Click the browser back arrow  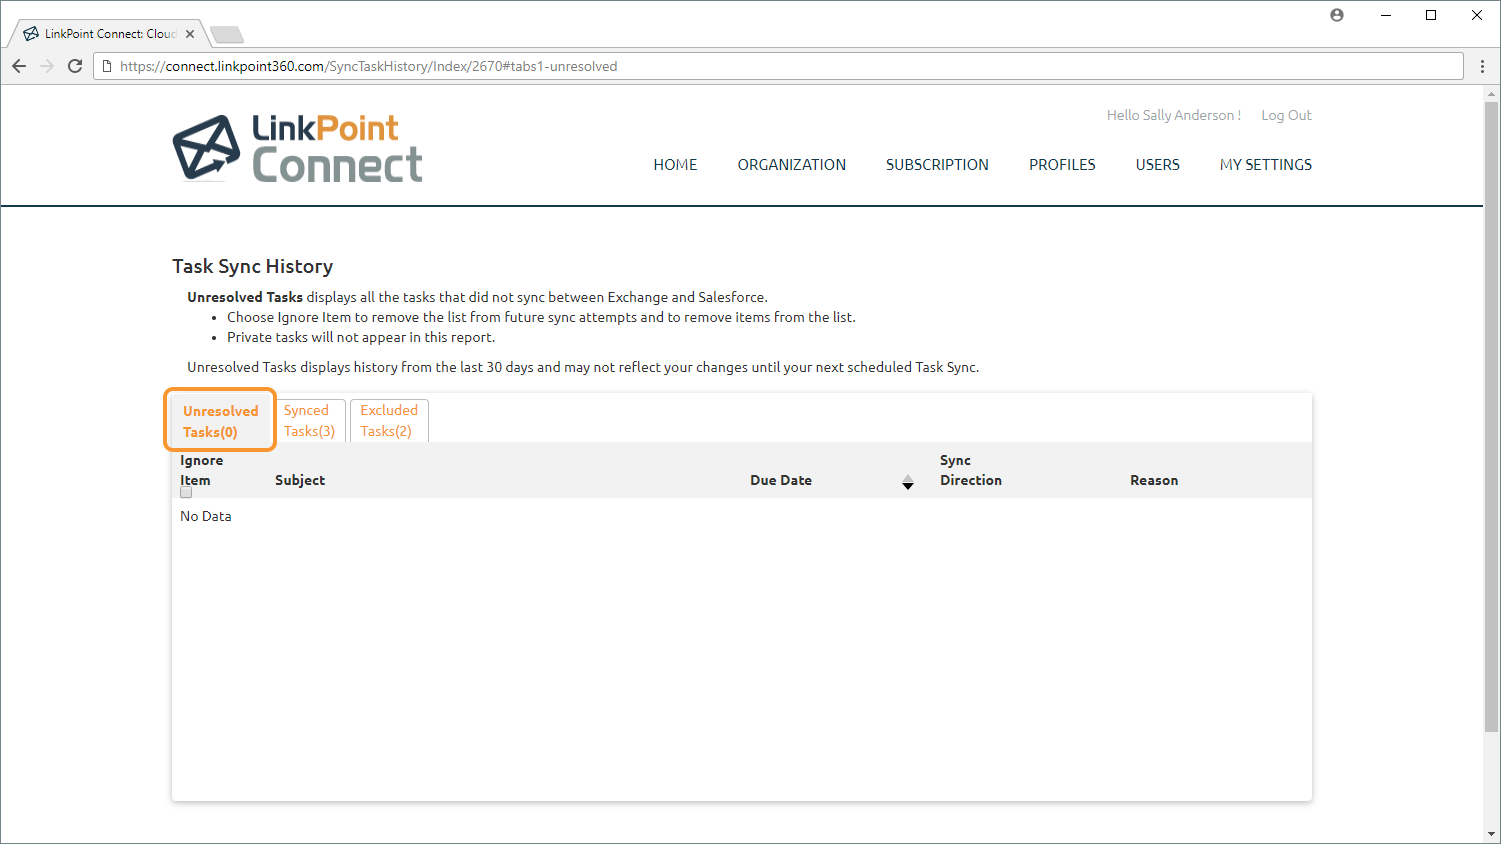[19, 66]
